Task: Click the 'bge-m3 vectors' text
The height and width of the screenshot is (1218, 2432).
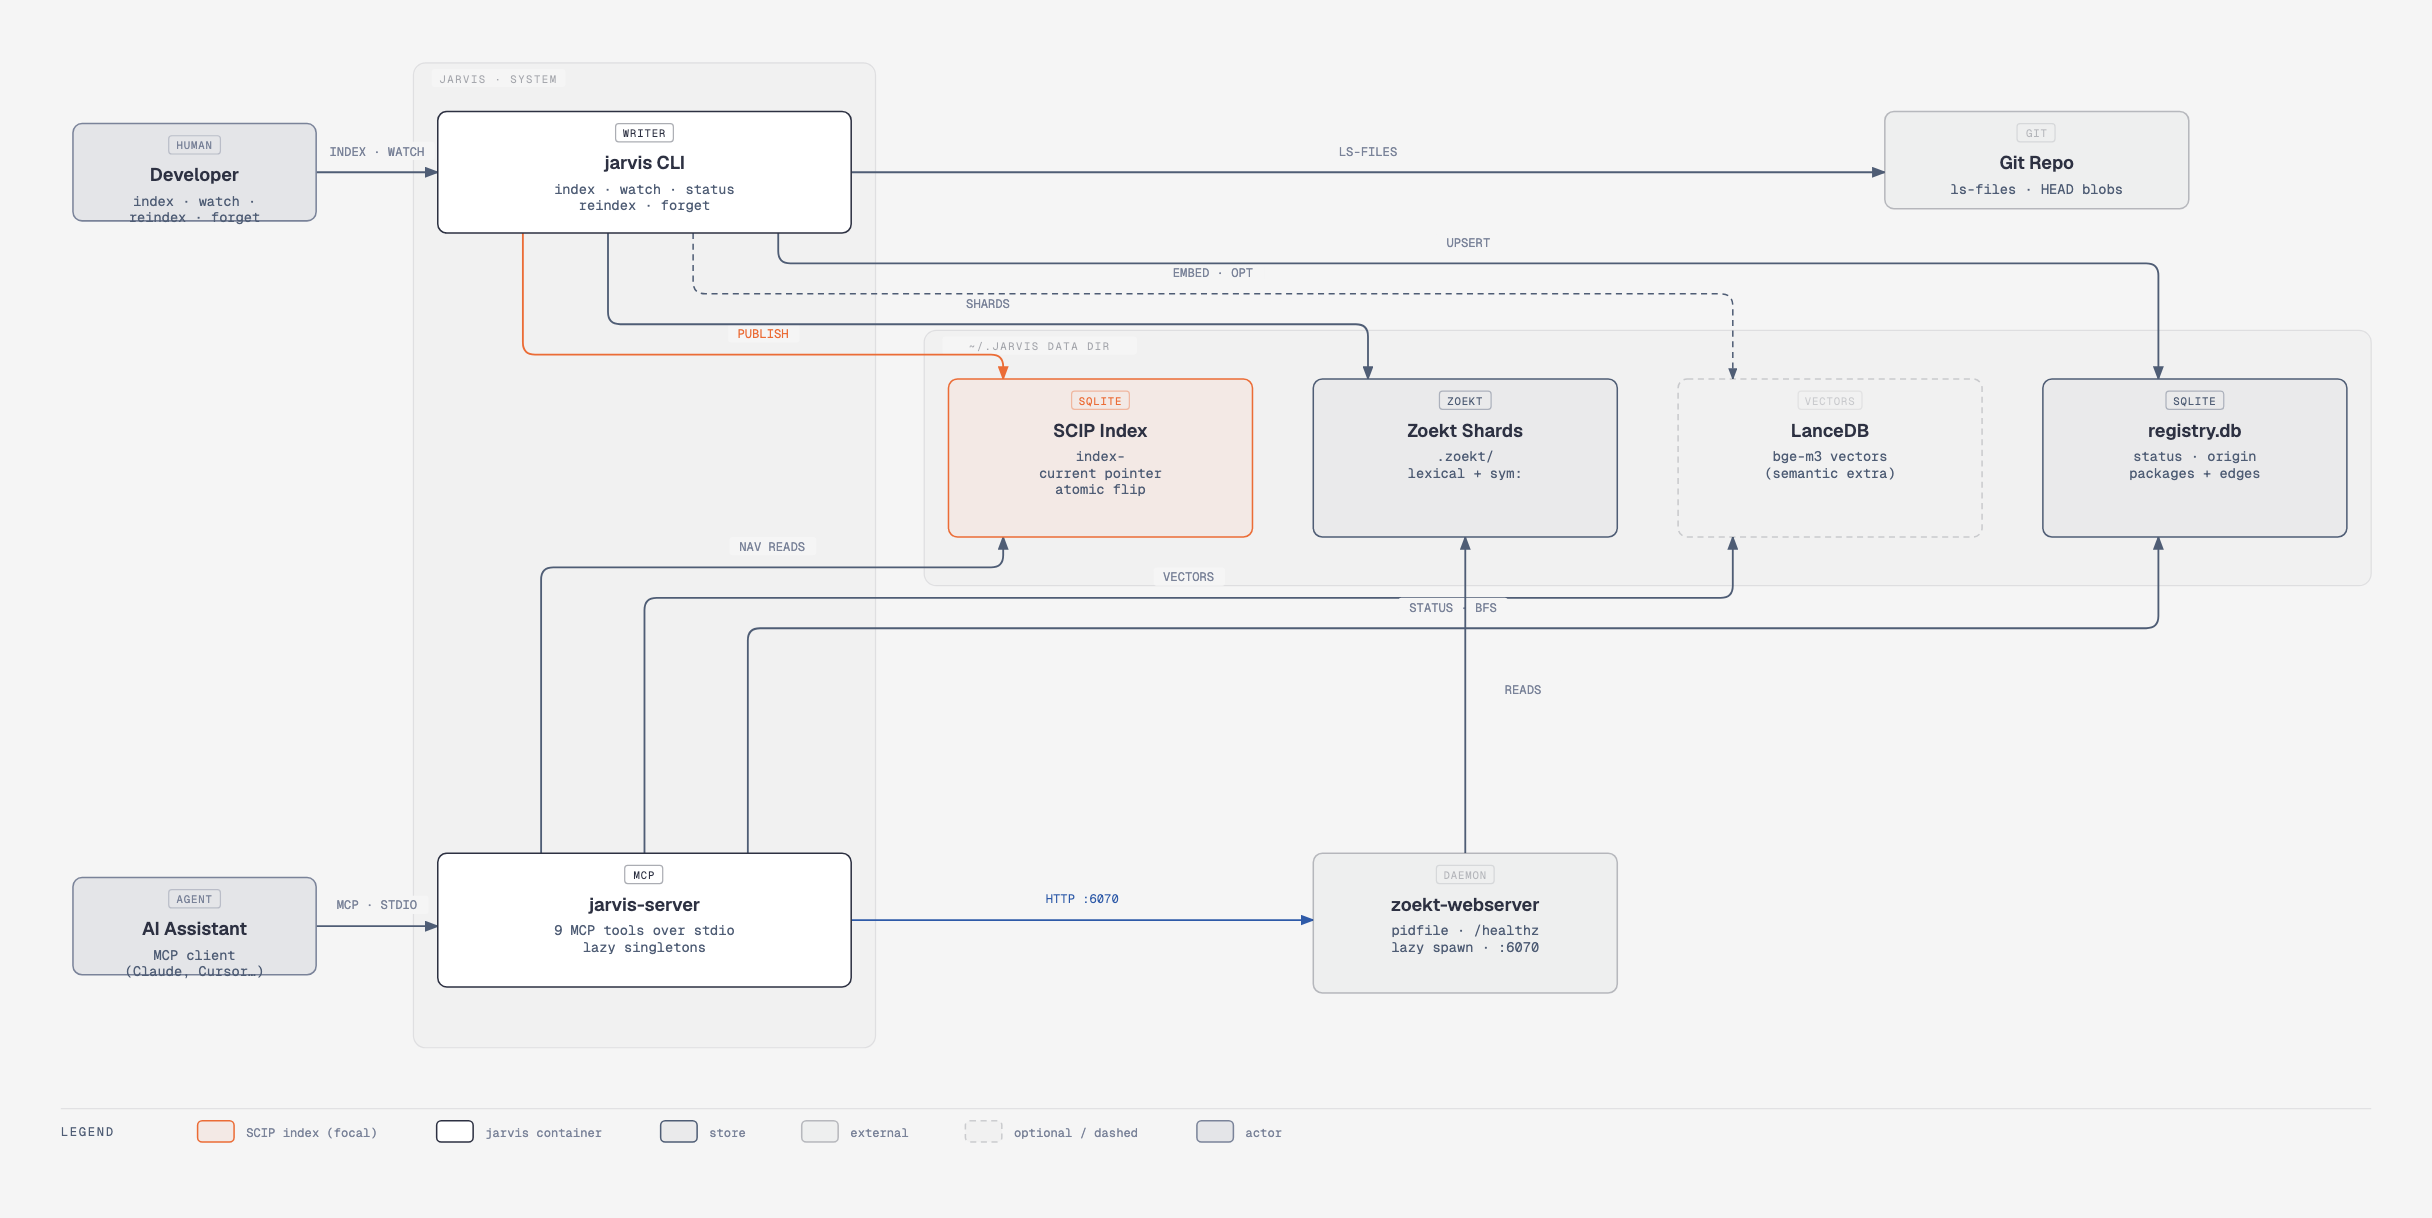Action: click(x=1830, y=457)
